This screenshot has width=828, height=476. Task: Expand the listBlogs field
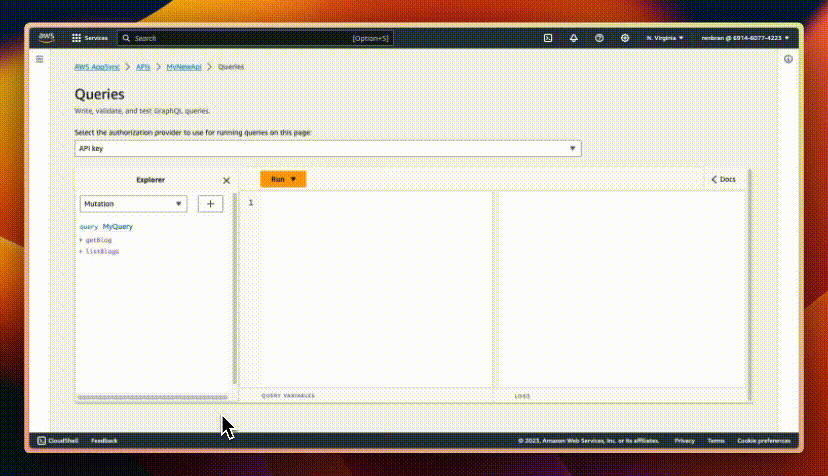click(x=99, y=251)
